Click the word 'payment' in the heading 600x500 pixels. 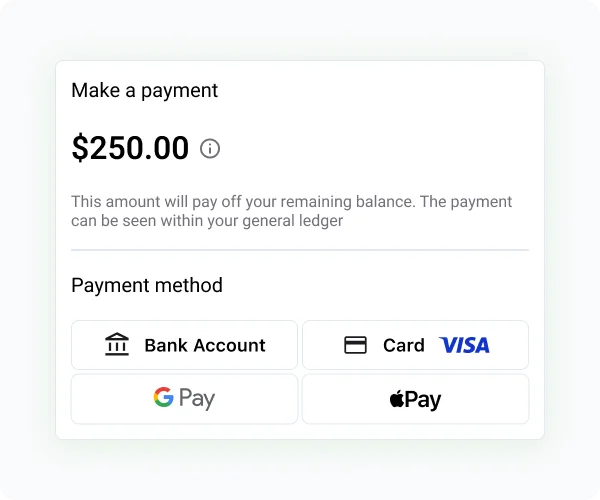(180, 90)
